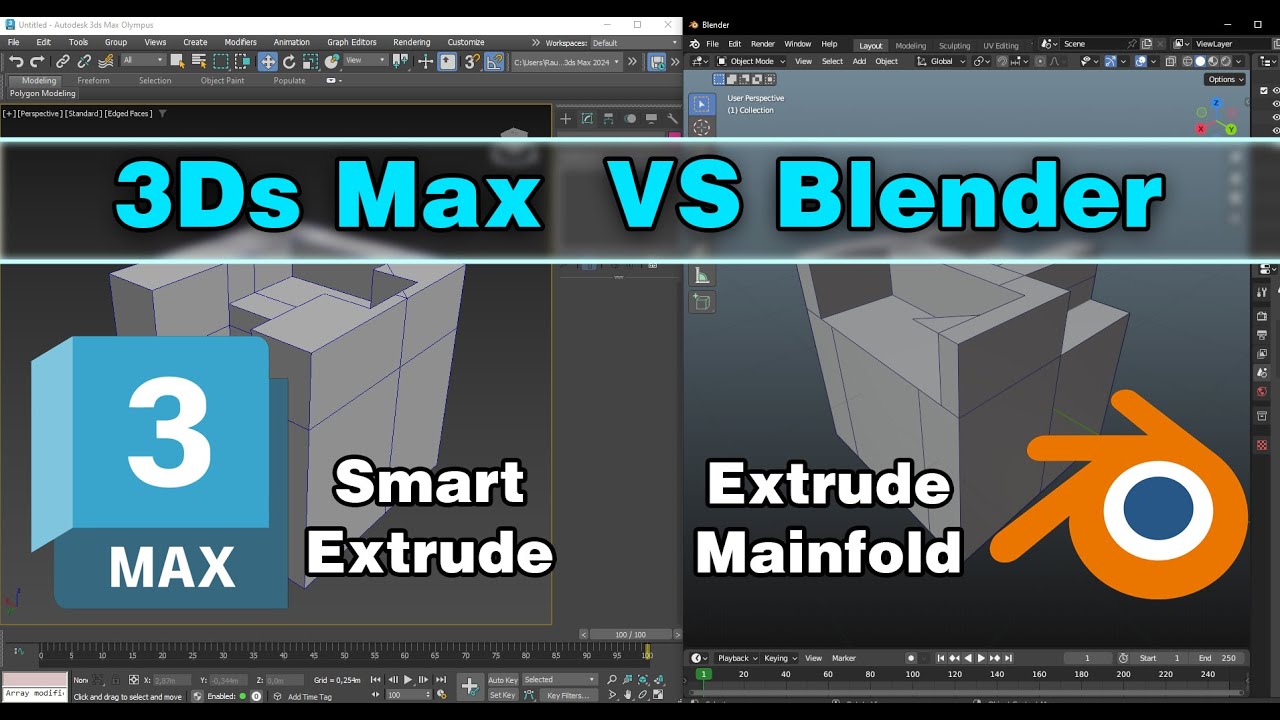Open the Customize menu in 3ds Max
Image resolution: width=1280 pixels, height=720 pixels.
(x=466, y=42)
